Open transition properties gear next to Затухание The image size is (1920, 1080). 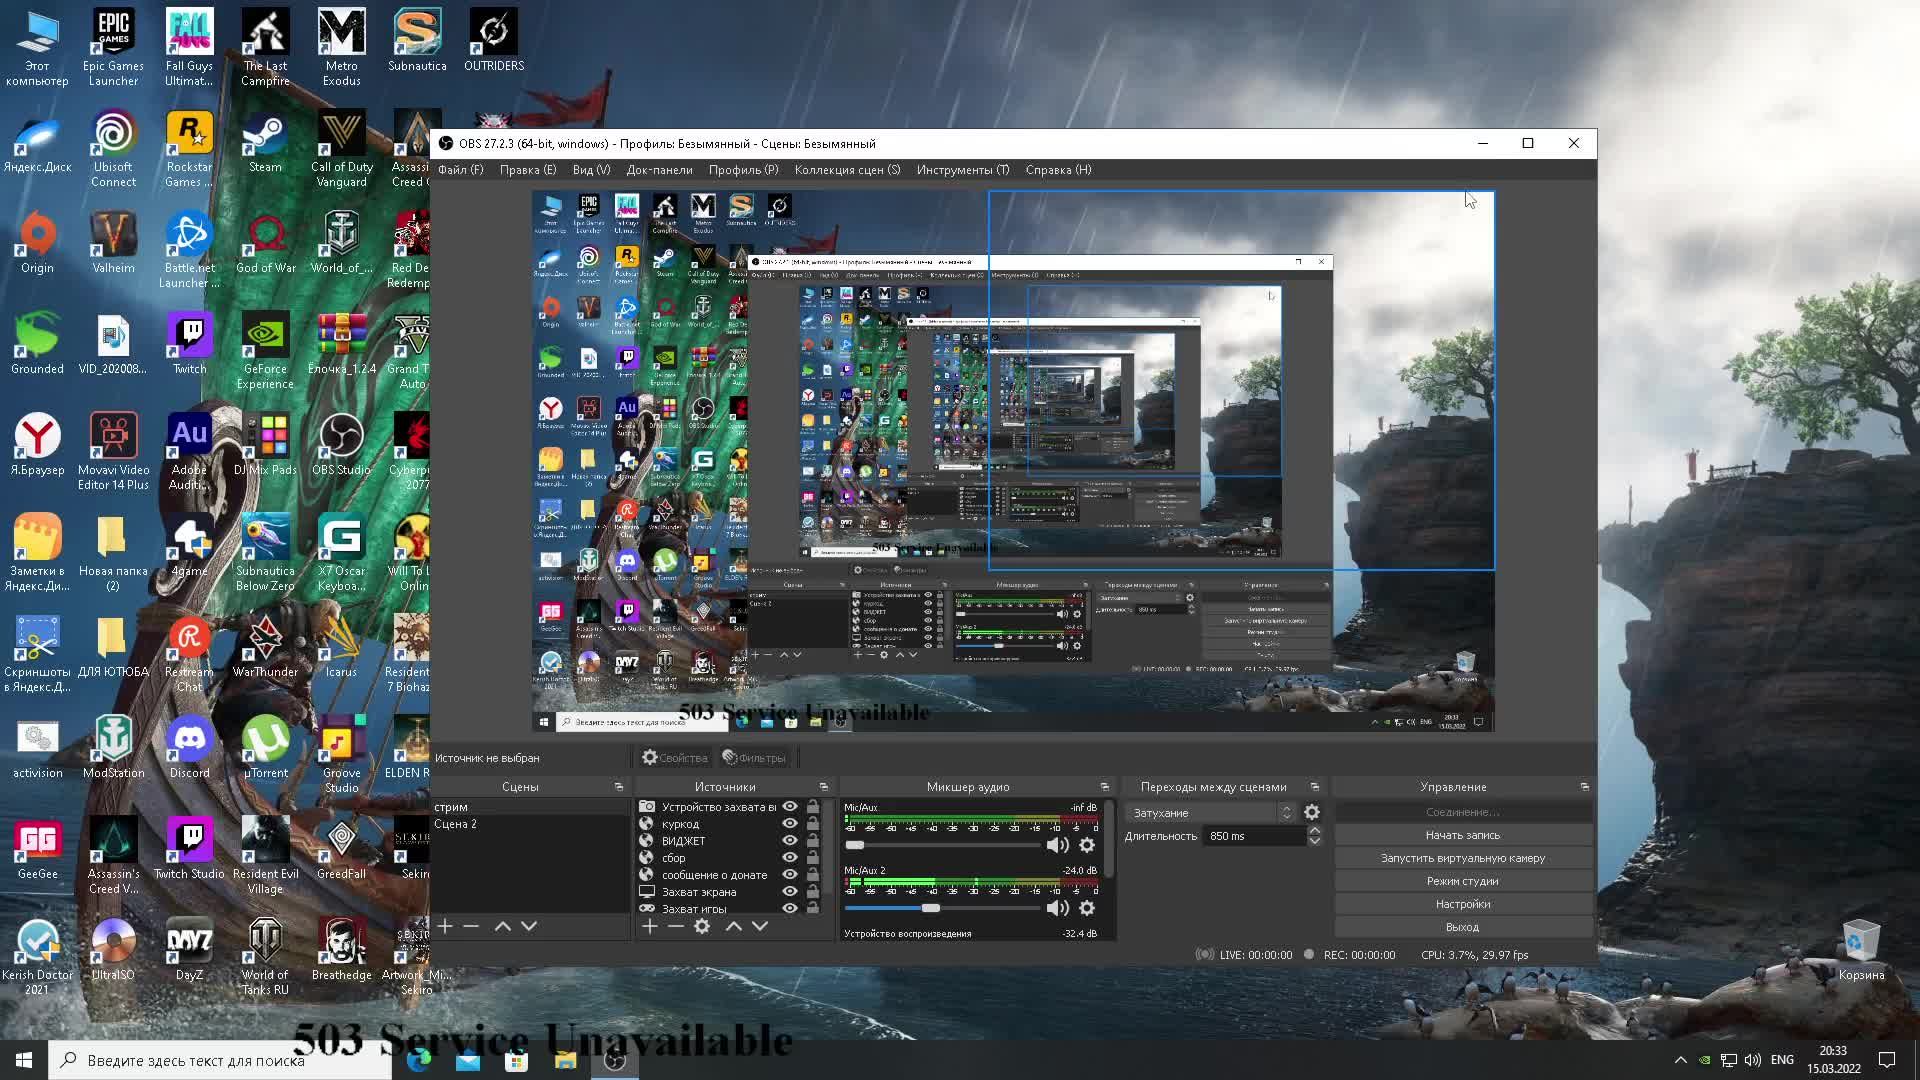point(1312,813)
